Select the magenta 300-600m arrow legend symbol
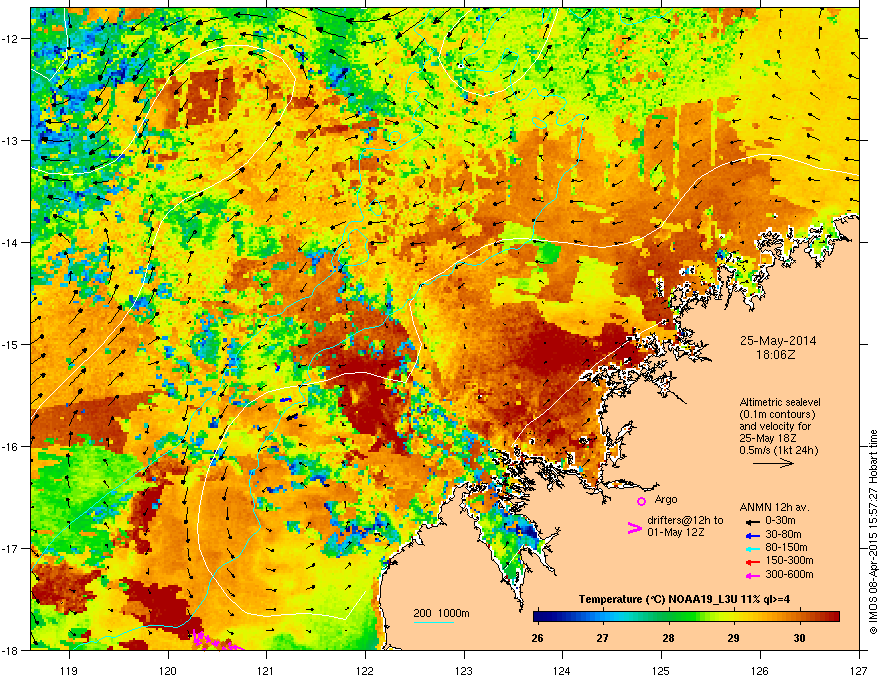Screen dimensions: 880x680 pos(753,576)
